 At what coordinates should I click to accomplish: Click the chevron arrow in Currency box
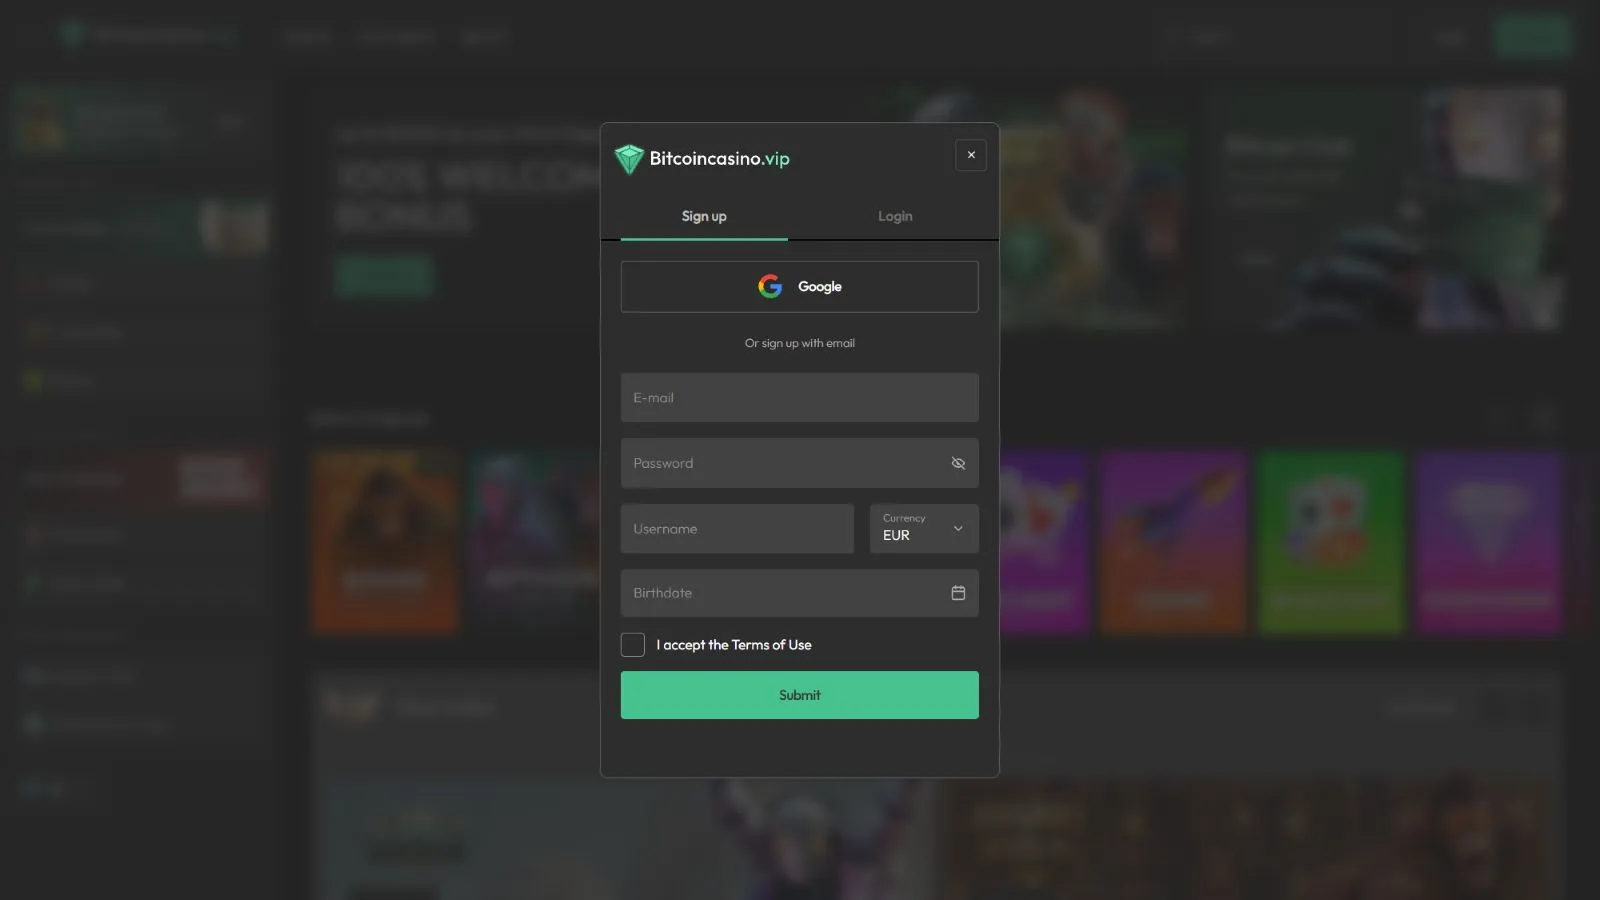point(958,528)
